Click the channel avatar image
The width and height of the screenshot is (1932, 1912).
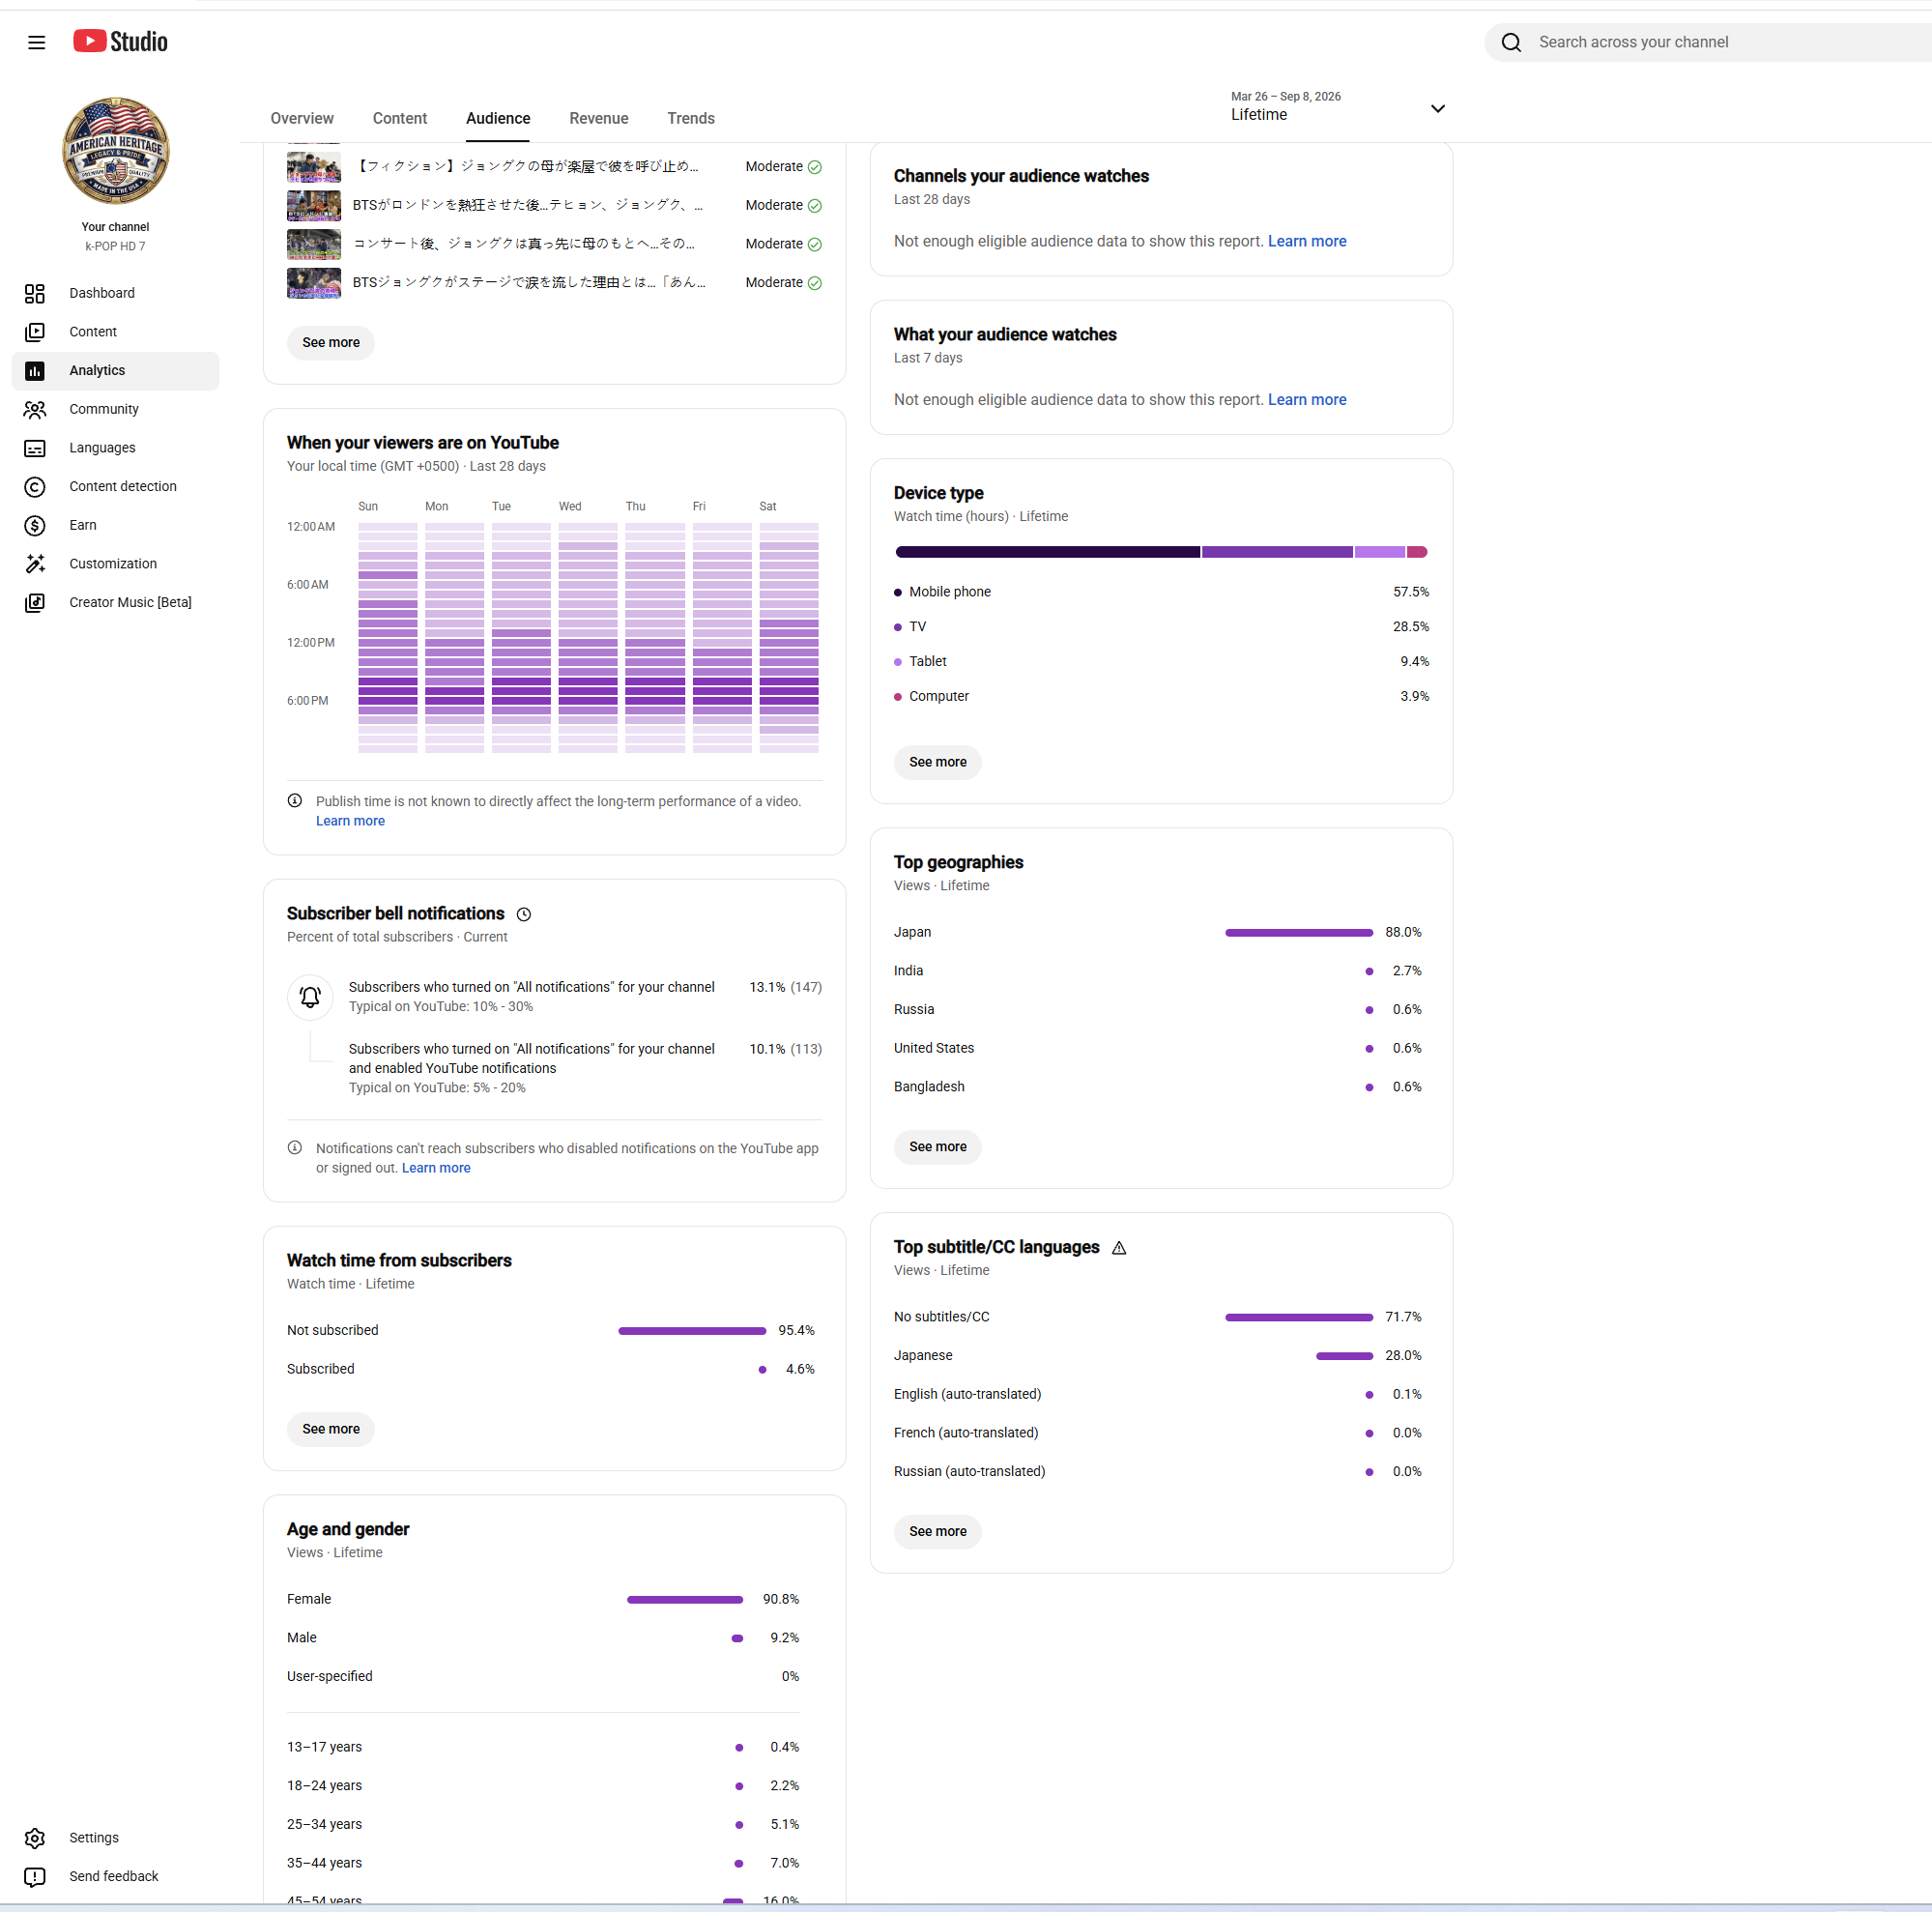(115, 151)
